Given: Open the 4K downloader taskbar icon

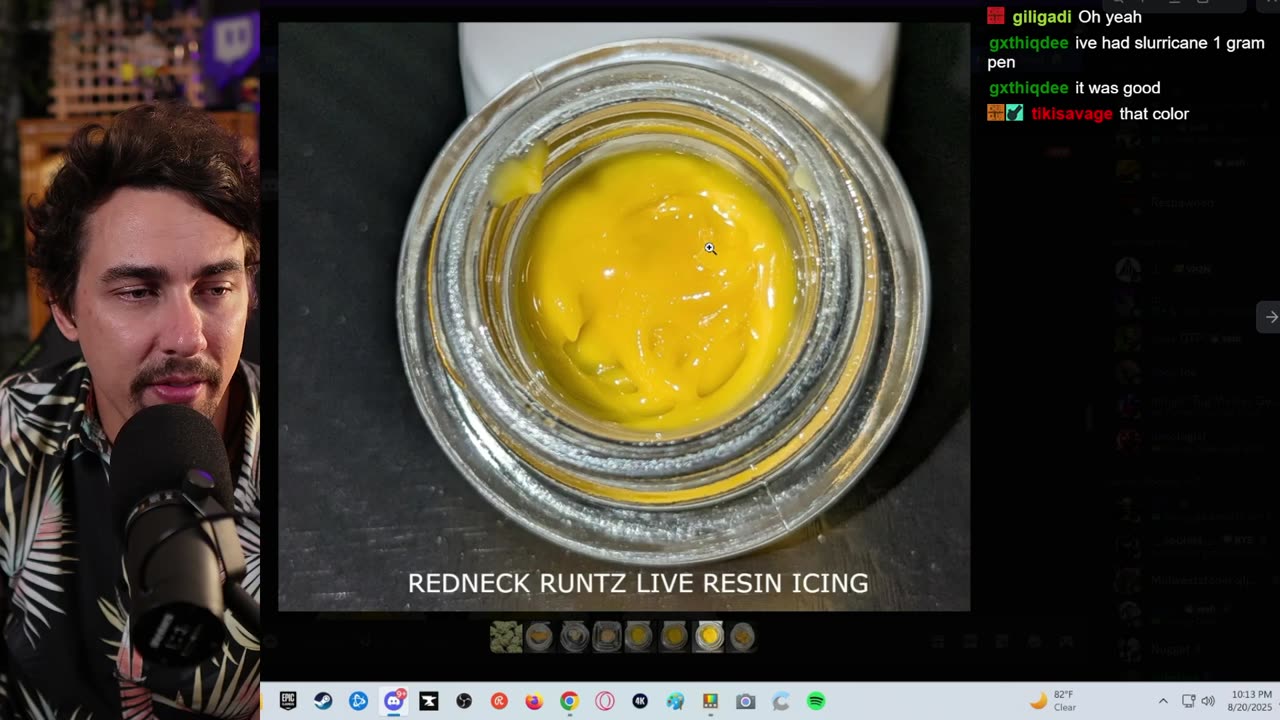Looking at the screenshot, I should click(640, 701).
